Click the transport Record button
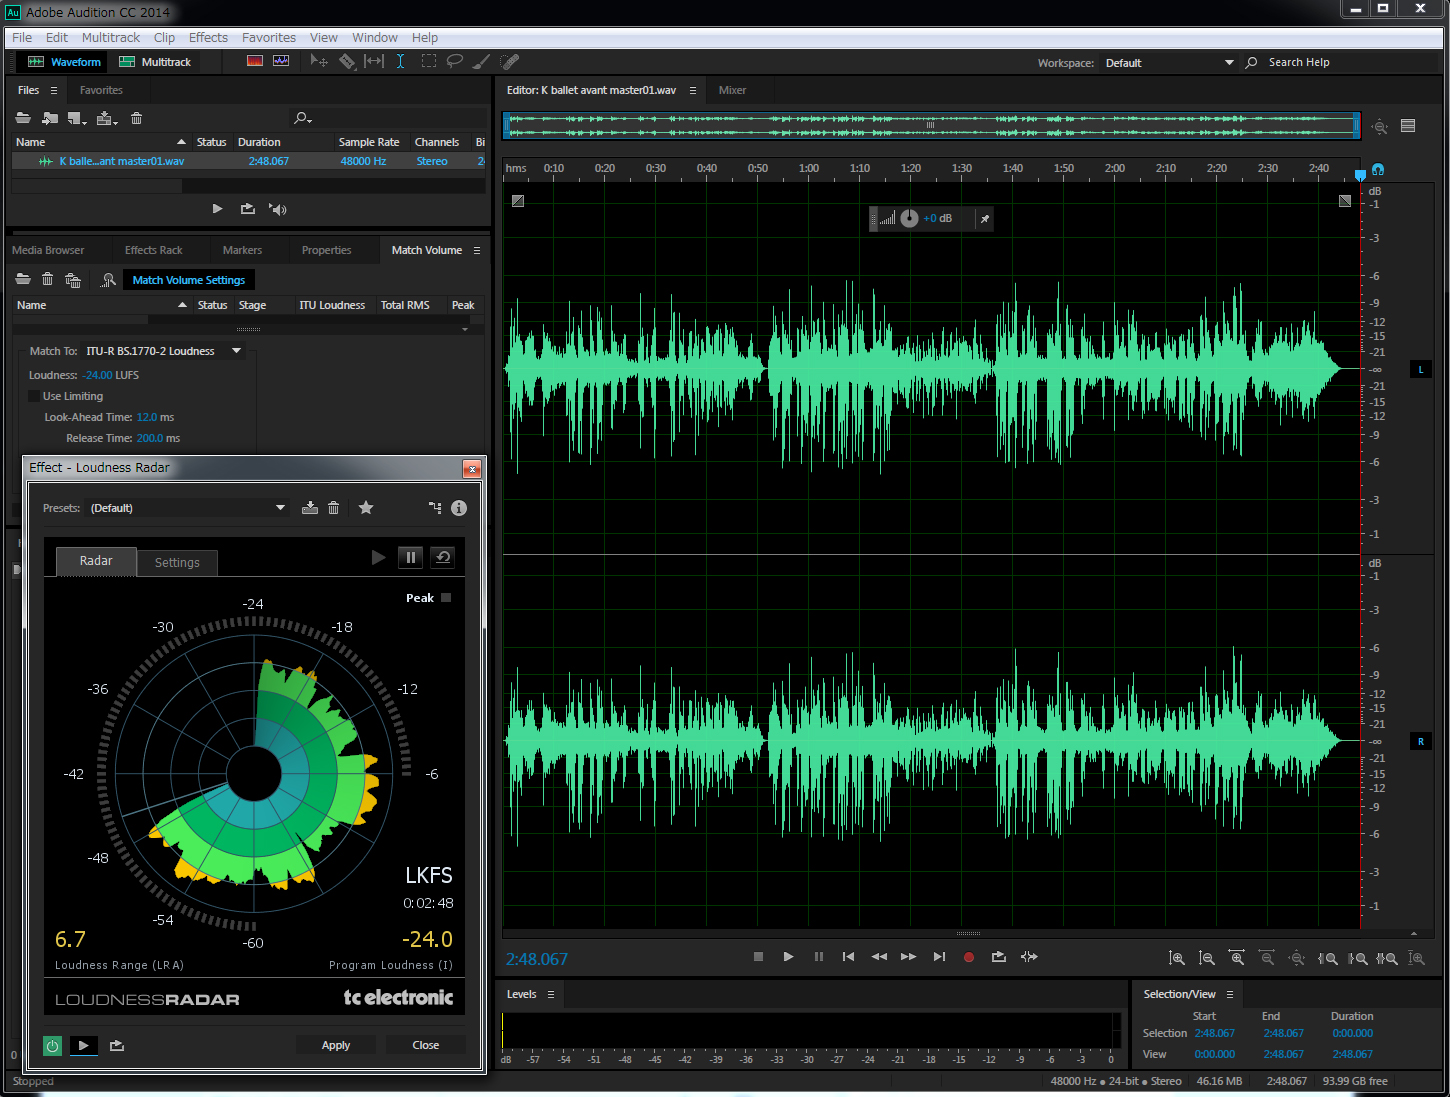This screenshot has height=1097, width=1450. click(x=968, y=957)
